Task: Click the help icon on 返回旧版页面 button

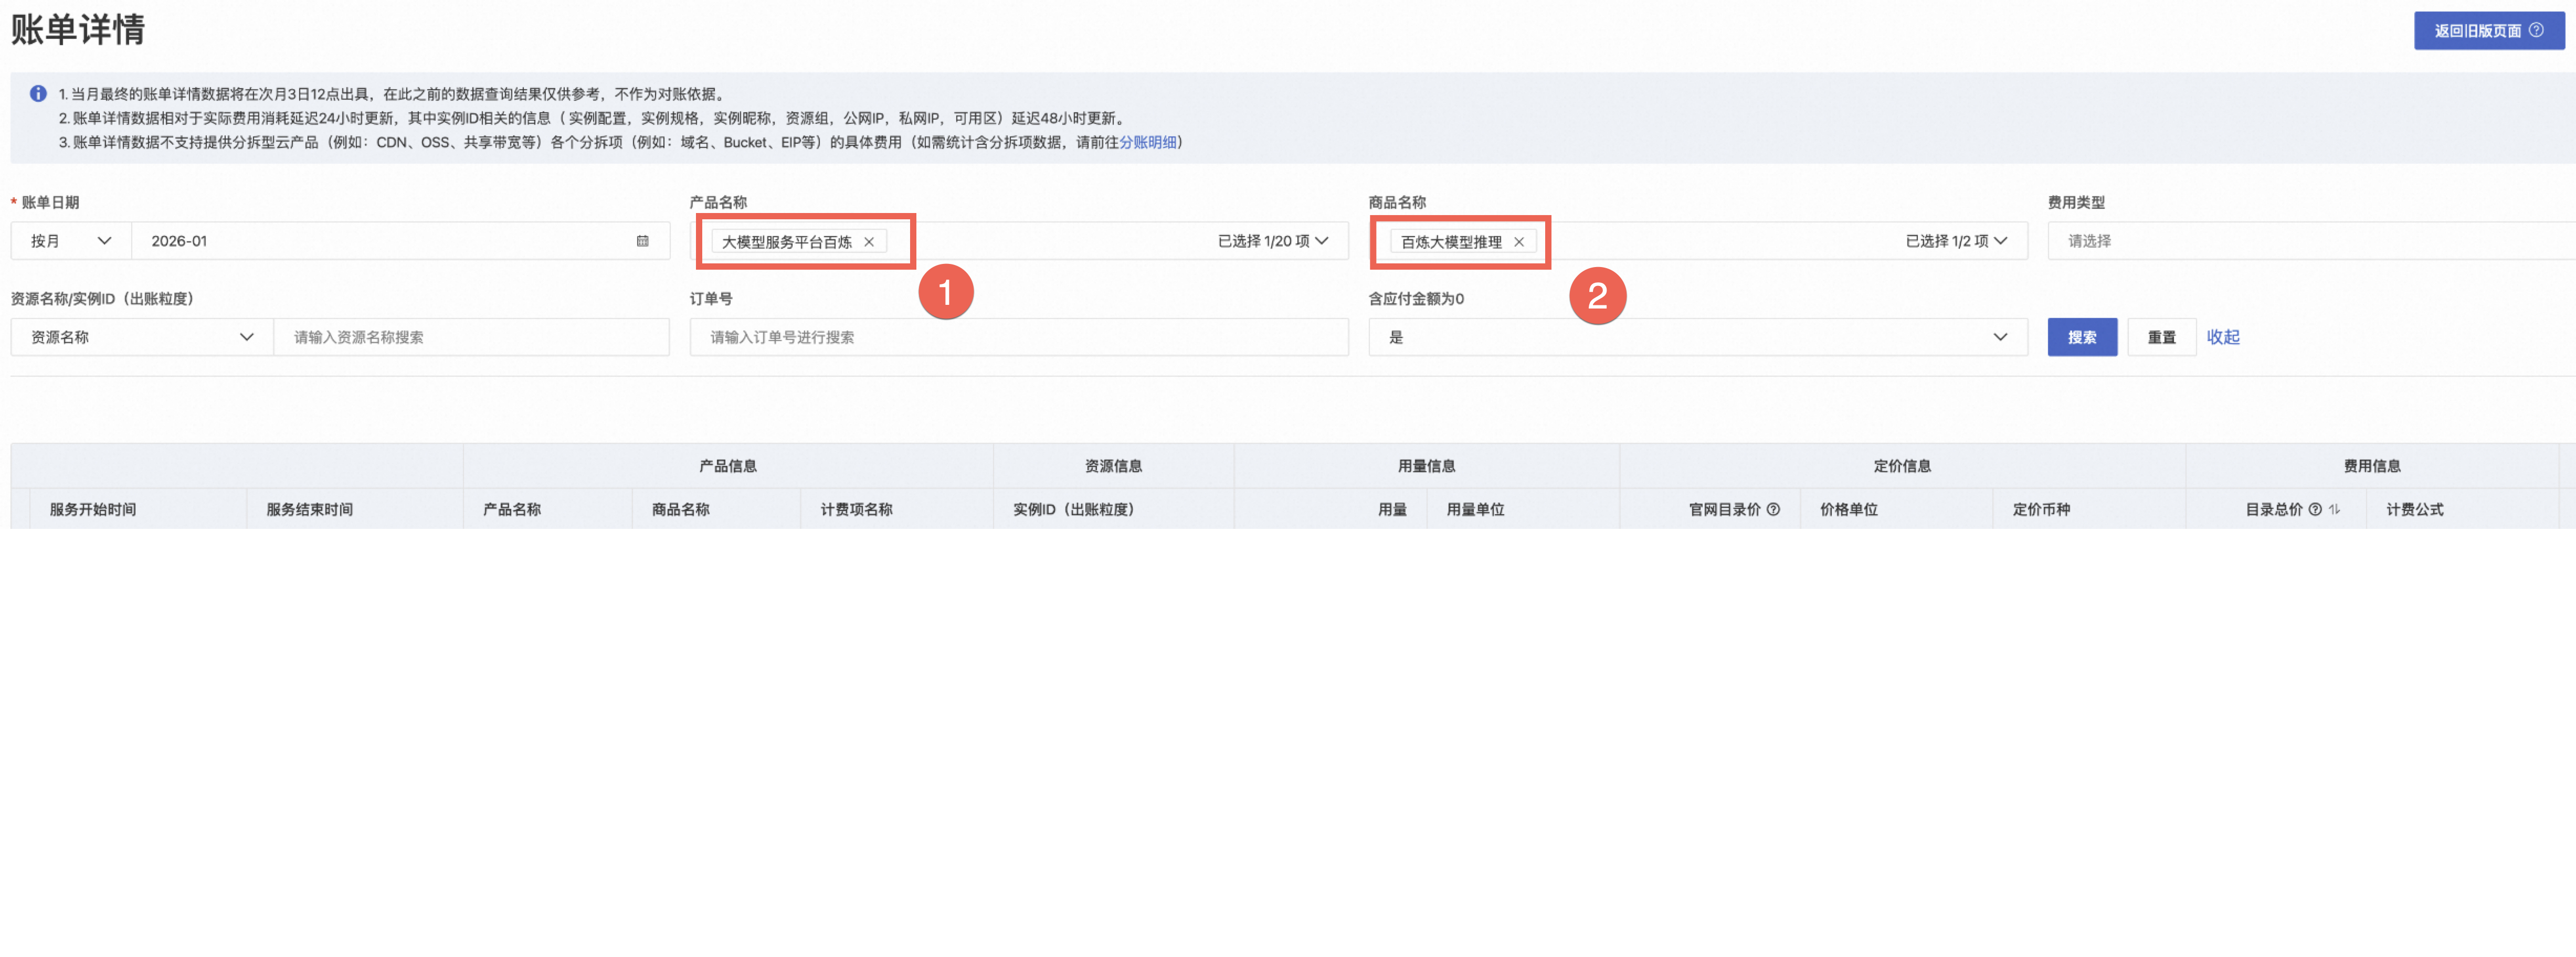Action: [2536, 30]
